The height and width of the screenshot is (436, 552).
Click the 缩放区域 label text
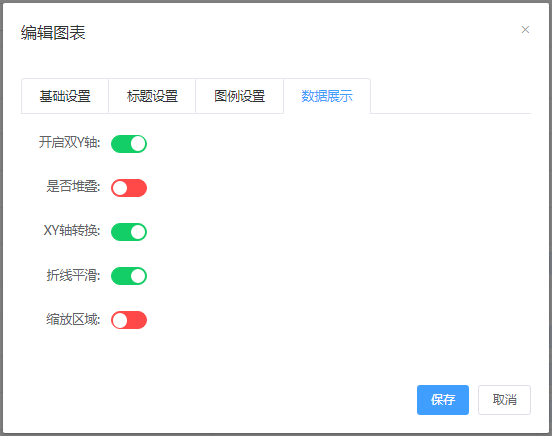click(73, 319)
